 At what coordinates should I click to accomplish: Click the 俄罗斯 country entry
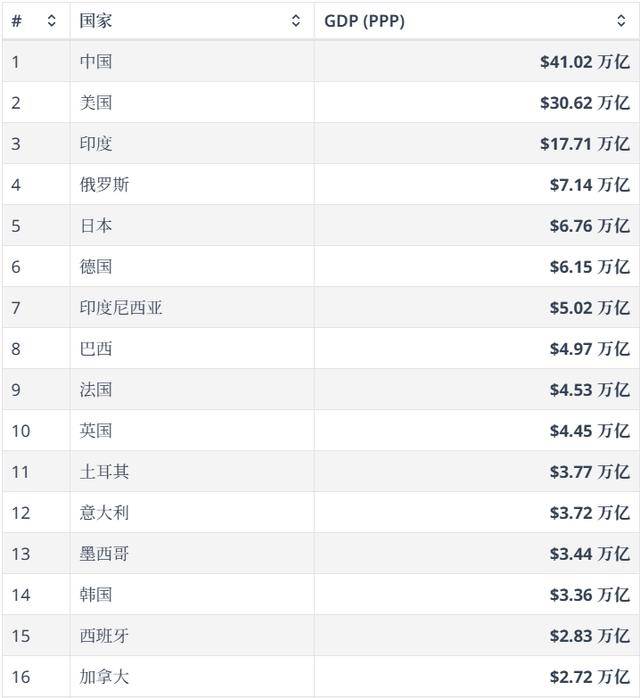[104, 185]
